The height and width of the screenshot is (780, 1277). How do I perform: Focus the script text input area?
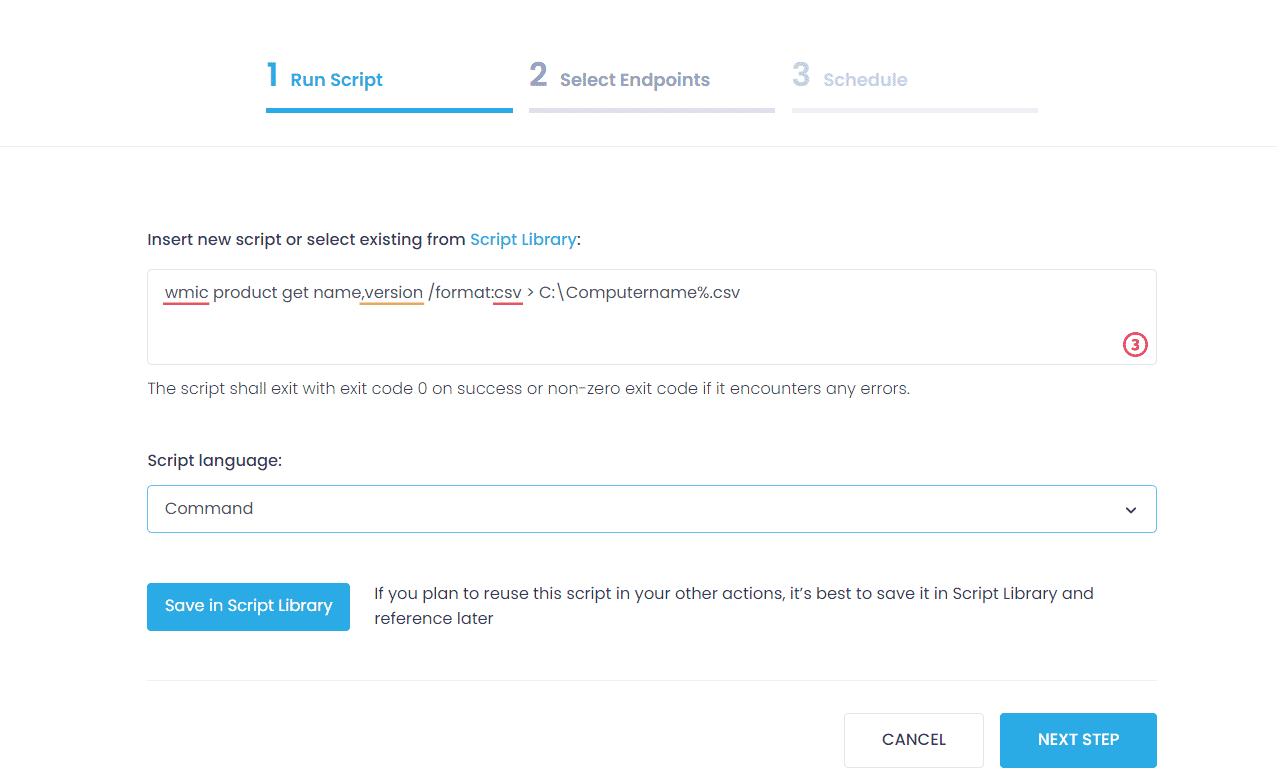click(x=652, y=317)
